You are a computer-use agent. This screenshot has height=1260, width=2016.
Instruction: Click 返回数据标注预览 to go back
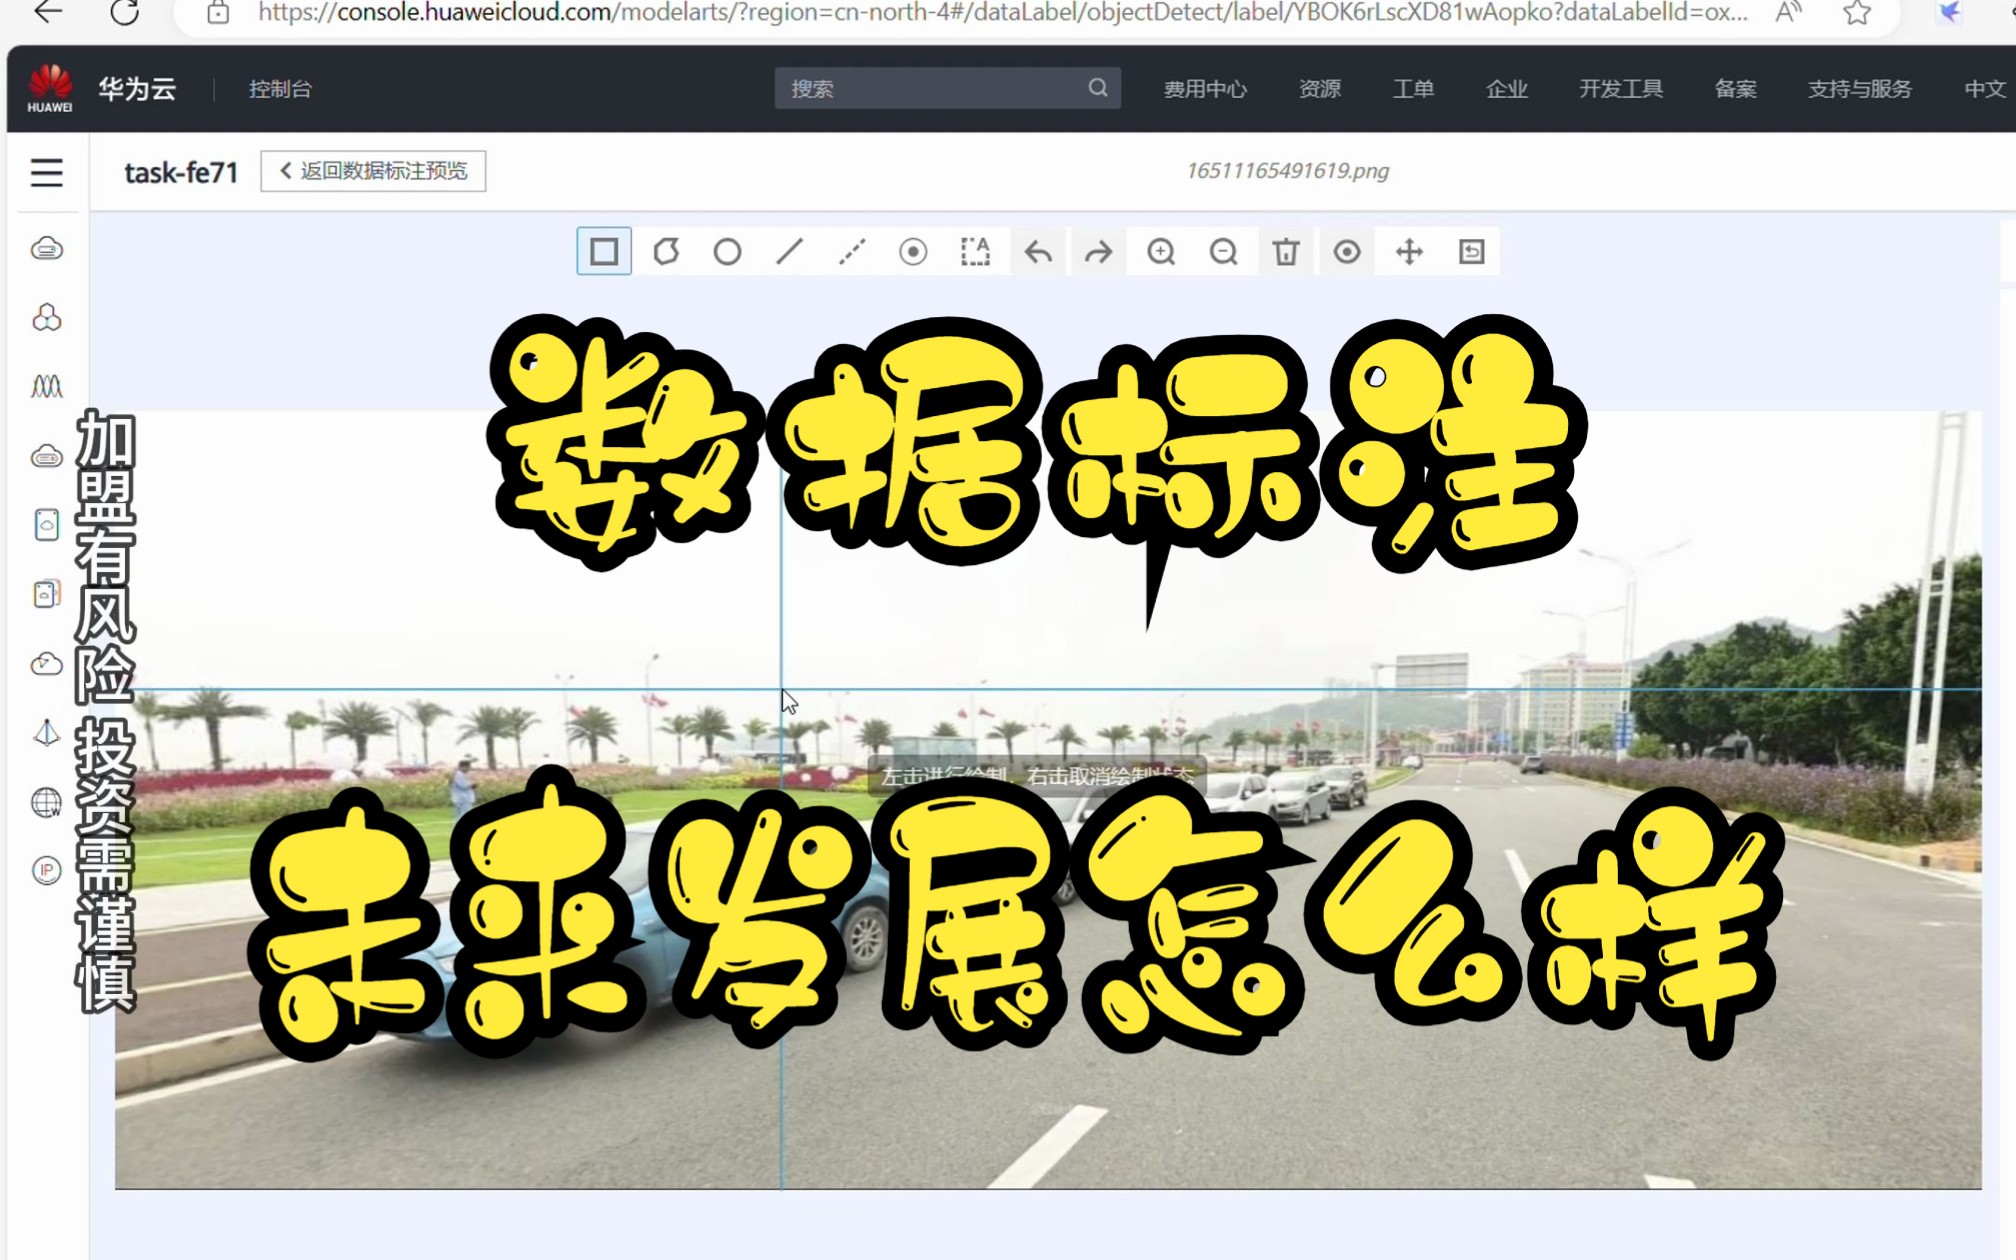point(372,171)
